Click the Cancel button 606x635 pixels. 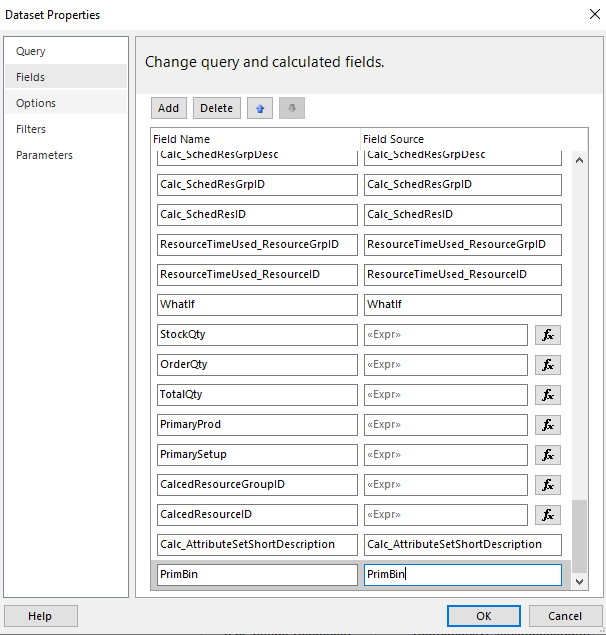coord(565,616)
